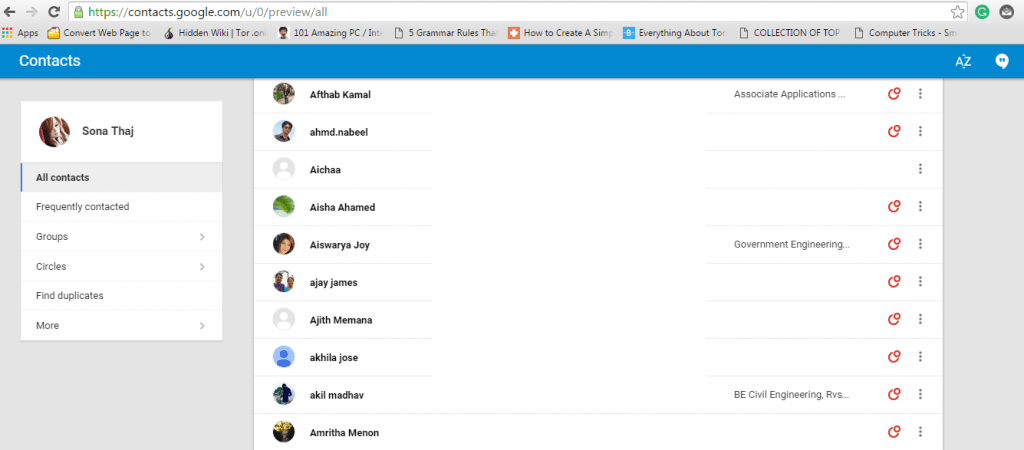Screen dimensions: 1024x450
Task: Expand the Groups section
Action: [x=120, y=237]
